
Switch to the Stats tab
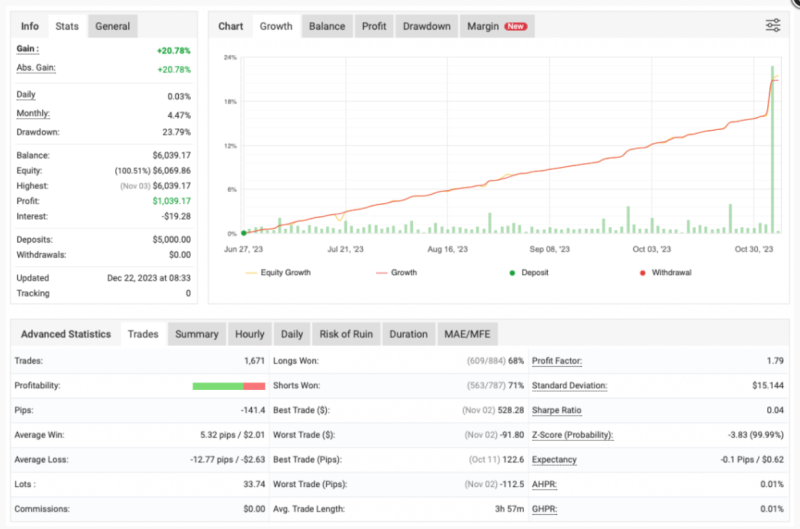pyautogui.click(x=67, y=26)
